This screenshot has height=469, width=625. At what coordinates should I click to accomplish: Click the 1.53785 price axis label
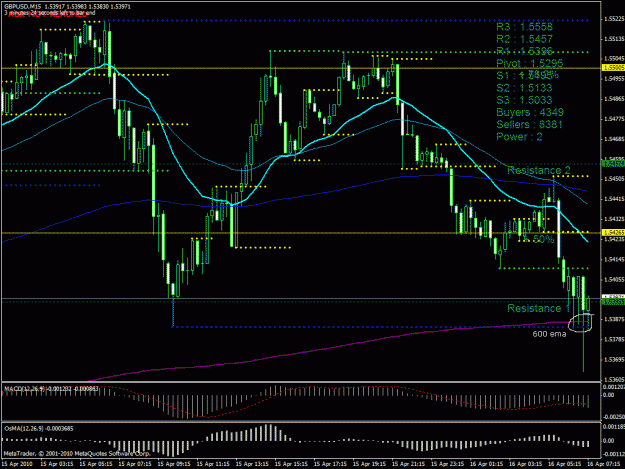(x=614, y=339)
